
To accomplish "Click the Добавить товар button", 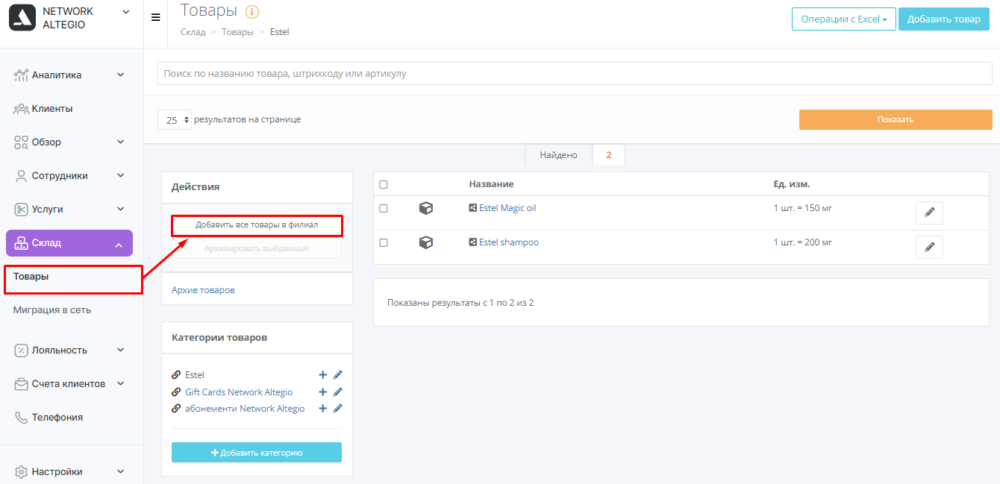I will (944, 19).
